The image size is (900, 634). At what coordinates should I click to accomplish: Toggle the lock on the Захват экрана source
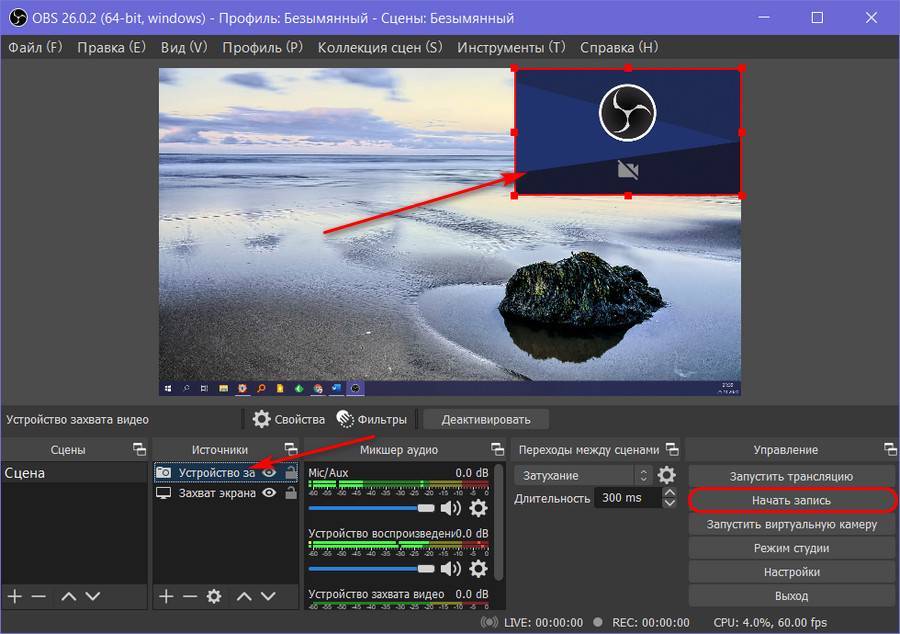pyautogui.click(x=291, y=493)
